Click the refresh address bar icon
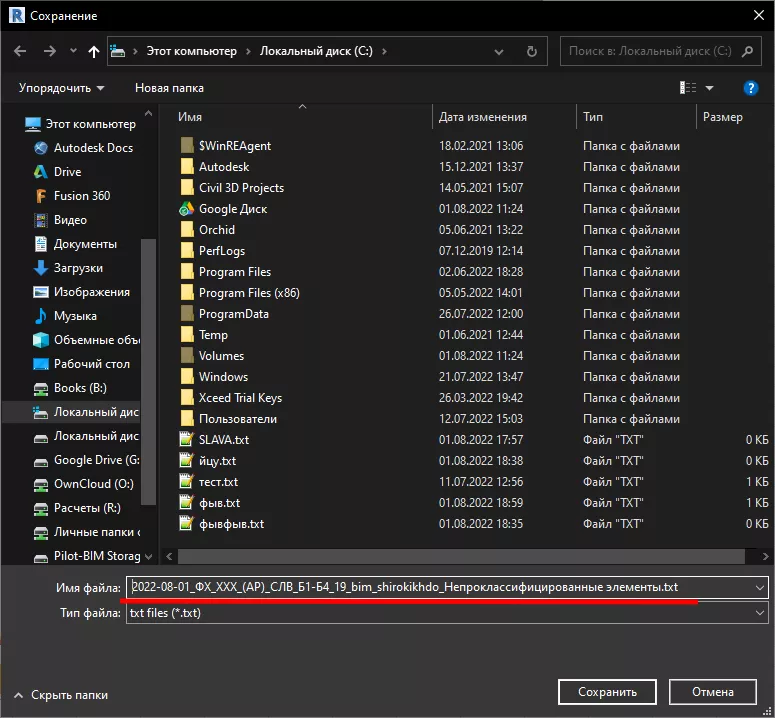The height and width of the screenshot is (718, 775). tap(532, 51)
